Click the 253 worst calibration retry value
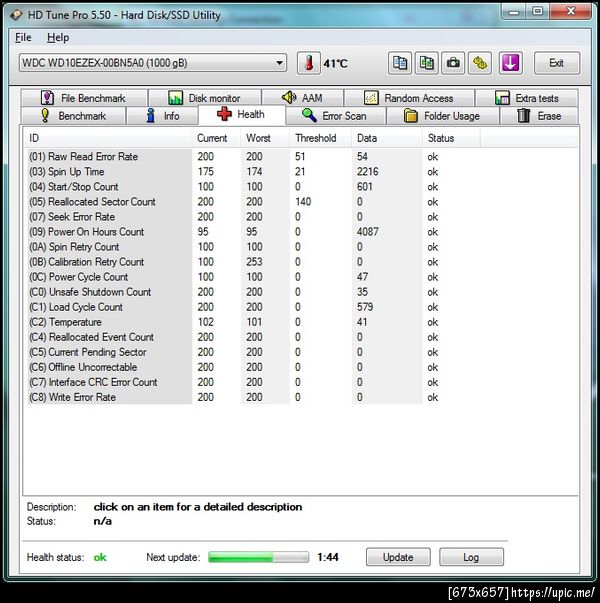 click(x=254, y=262)
